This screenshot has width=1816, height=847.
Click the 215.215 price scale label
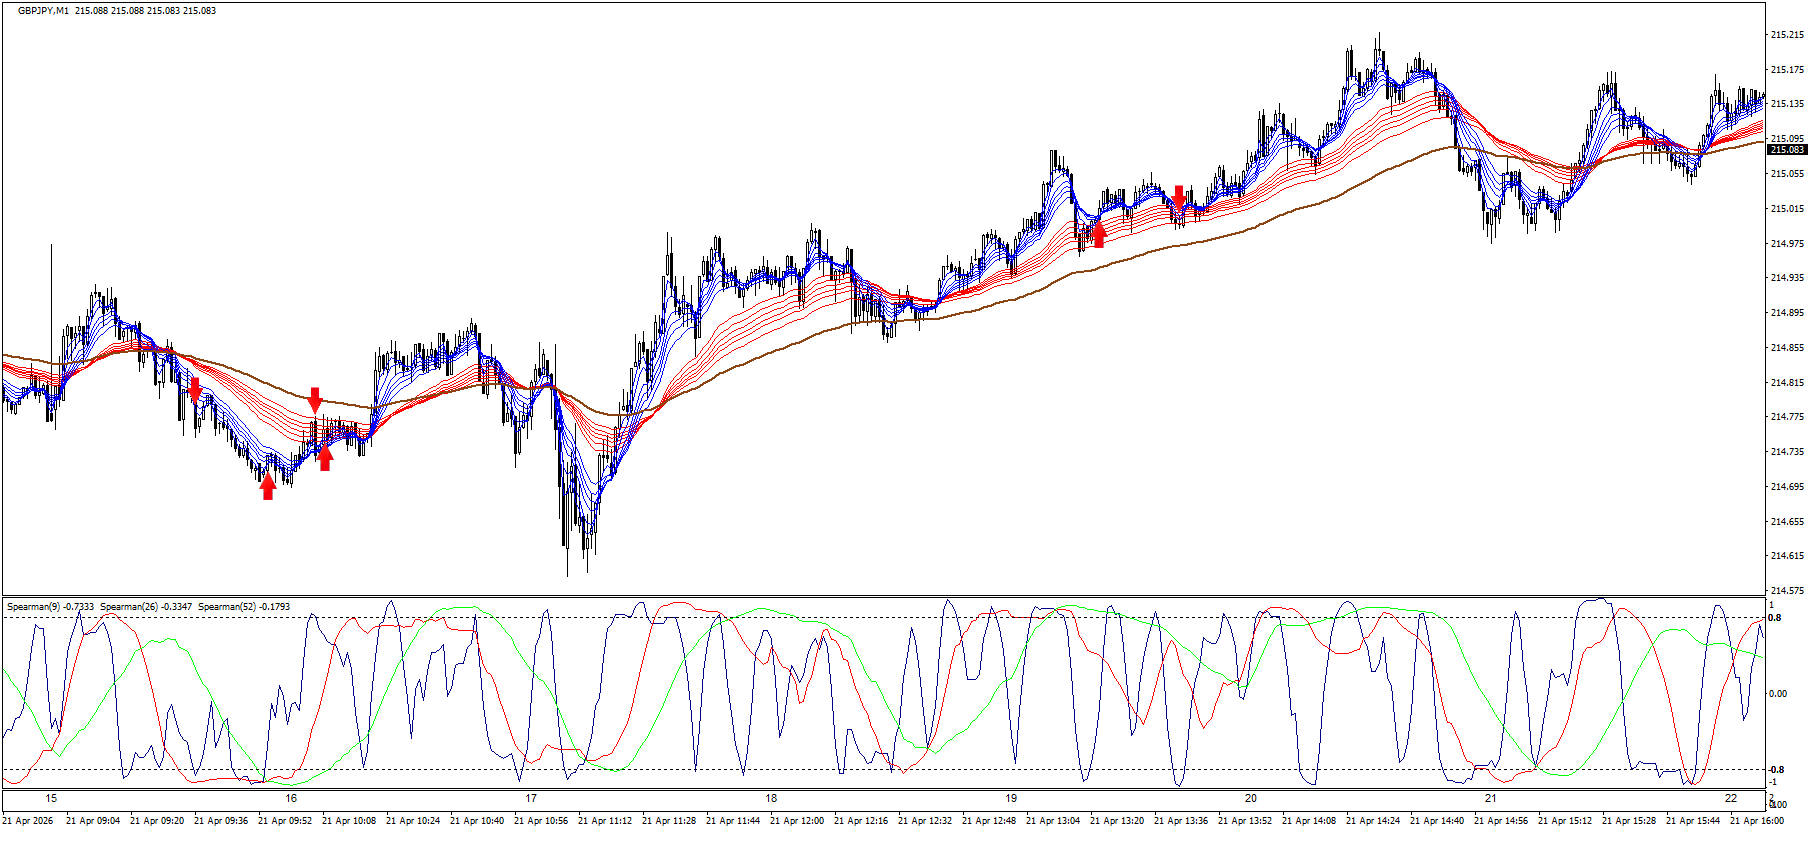[1787, 35]
